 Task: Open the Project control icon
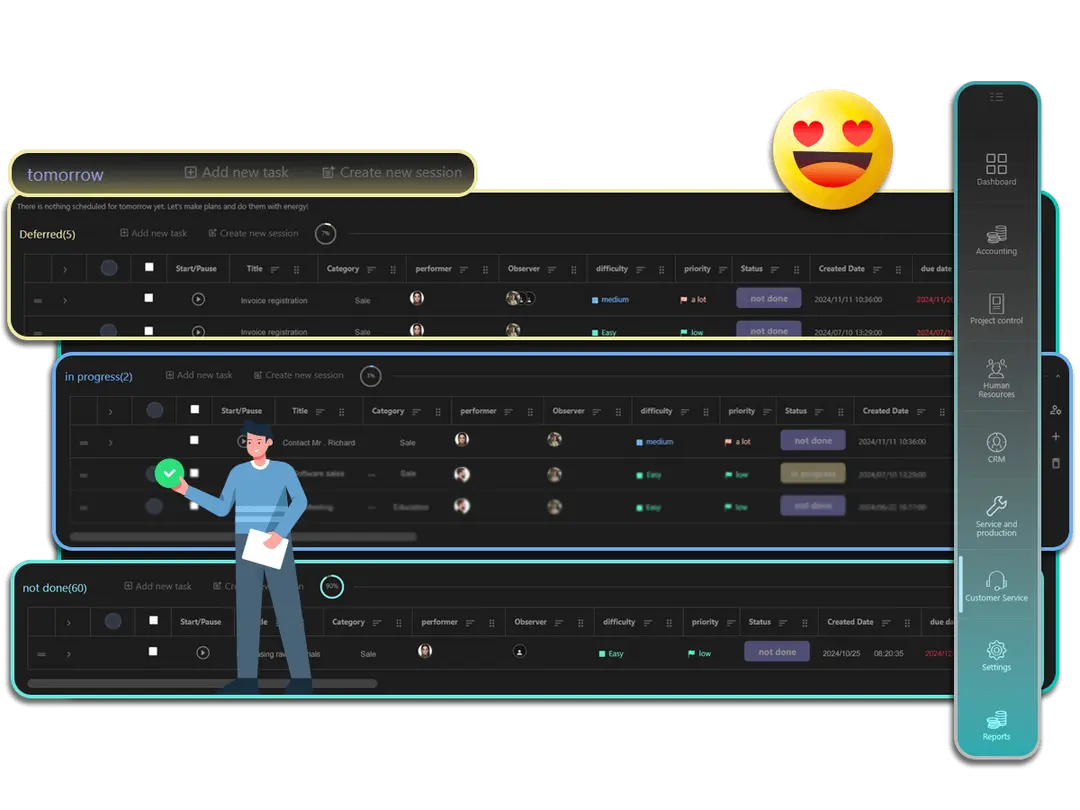click(x=996, y=303)
